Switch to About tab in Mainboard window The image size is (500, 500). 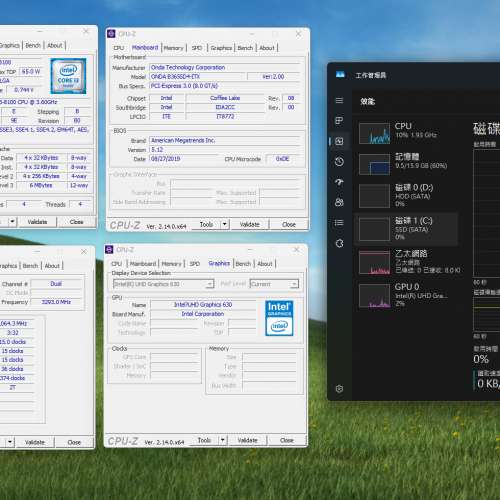(x=267, y=48)
